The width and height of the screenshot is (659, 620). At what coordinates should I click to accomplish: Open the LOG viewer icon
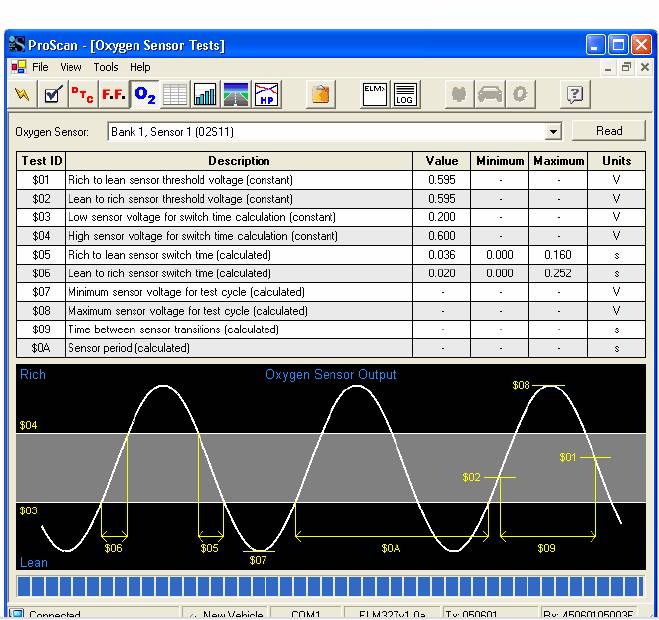coord(405,95)
